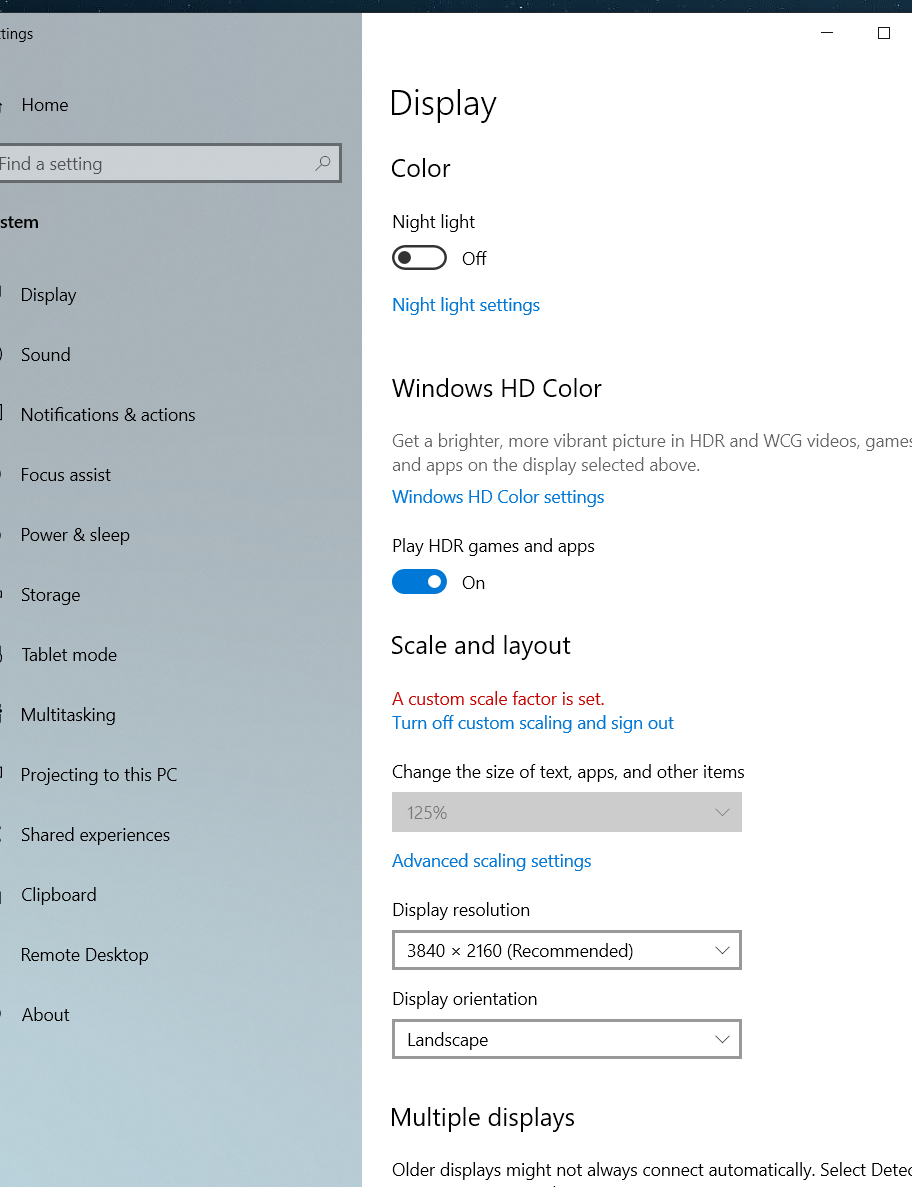Viewport: 912px width, 1187px height.
Task: Minimize the Settings window
Action: pyautogui.click(x=827, y=33)
